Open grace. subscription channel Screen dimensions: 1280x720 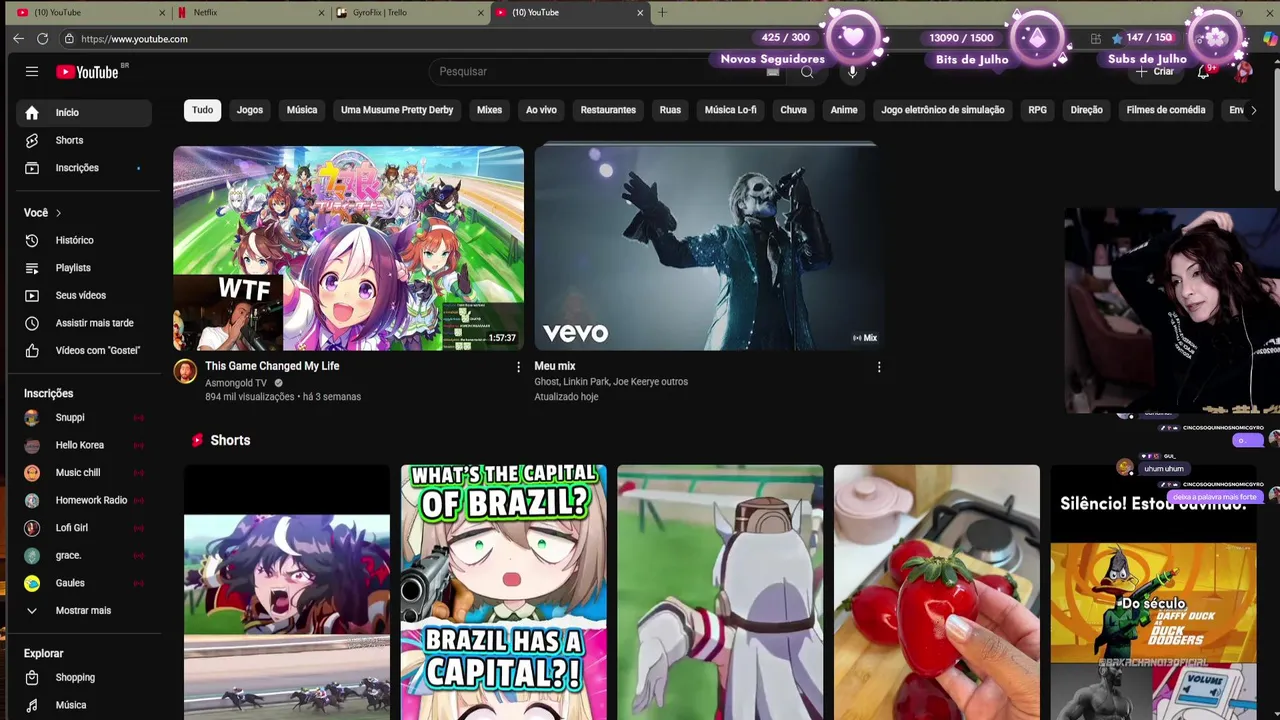84,555
